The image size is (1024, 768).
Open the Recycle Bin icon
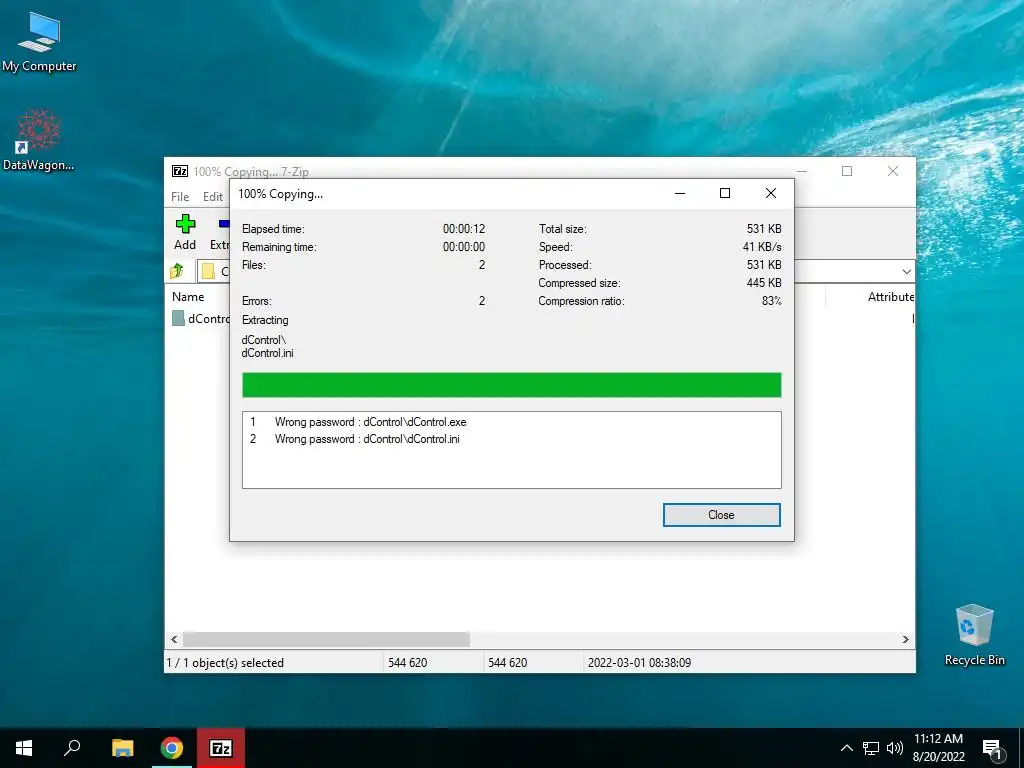[974, 635]
